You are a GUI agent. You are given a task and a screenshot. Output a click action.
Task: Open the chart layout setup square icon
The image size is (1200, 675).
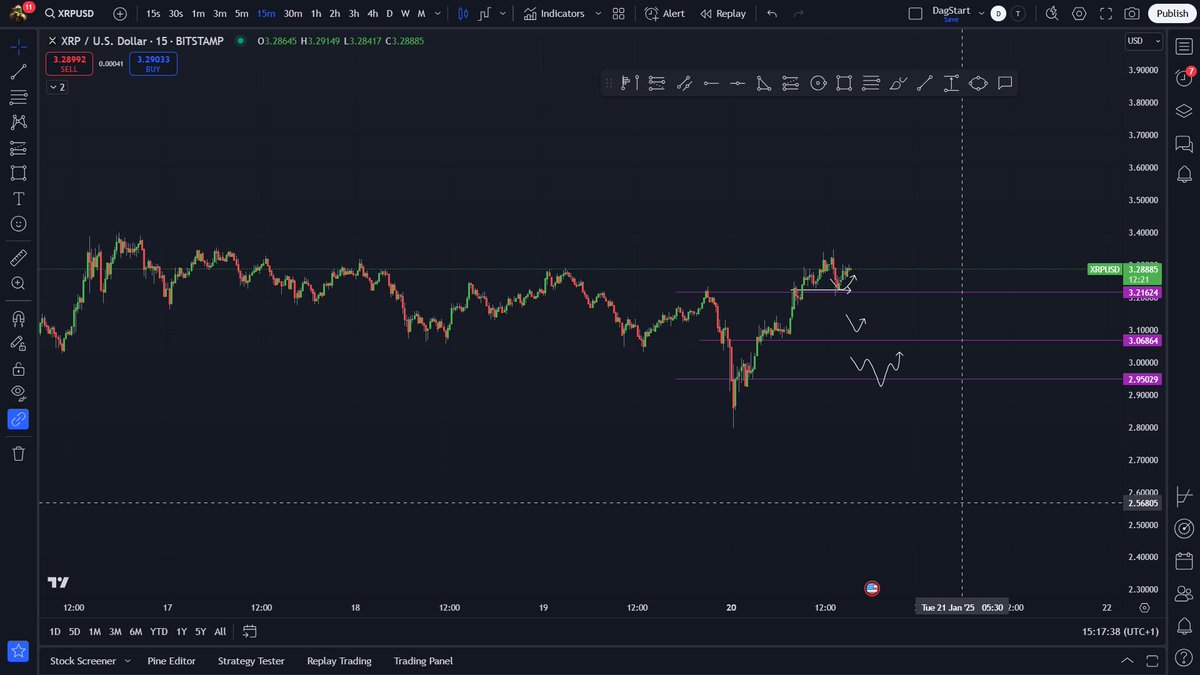point(915,14)
